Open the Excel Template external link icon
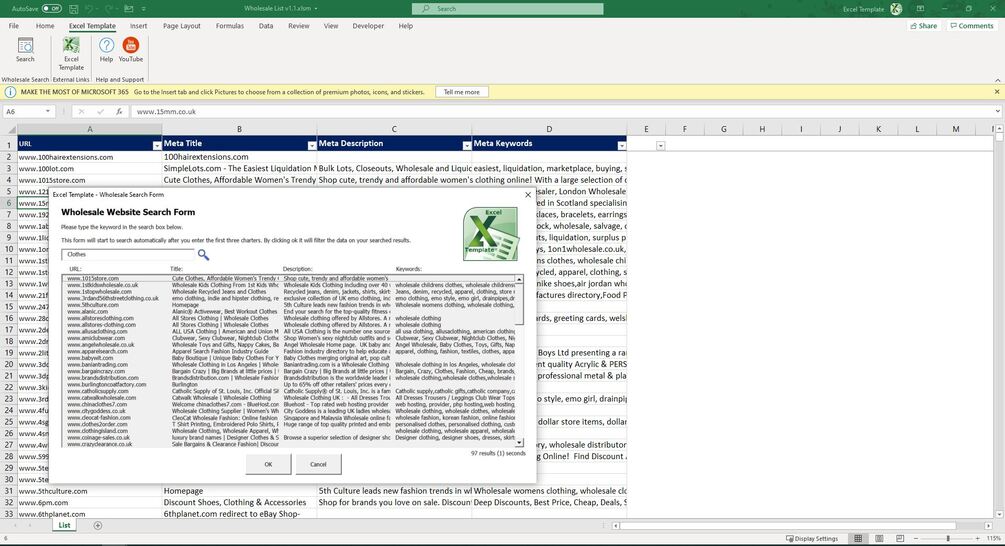The image size is (1005, 546). click(71, 53)
